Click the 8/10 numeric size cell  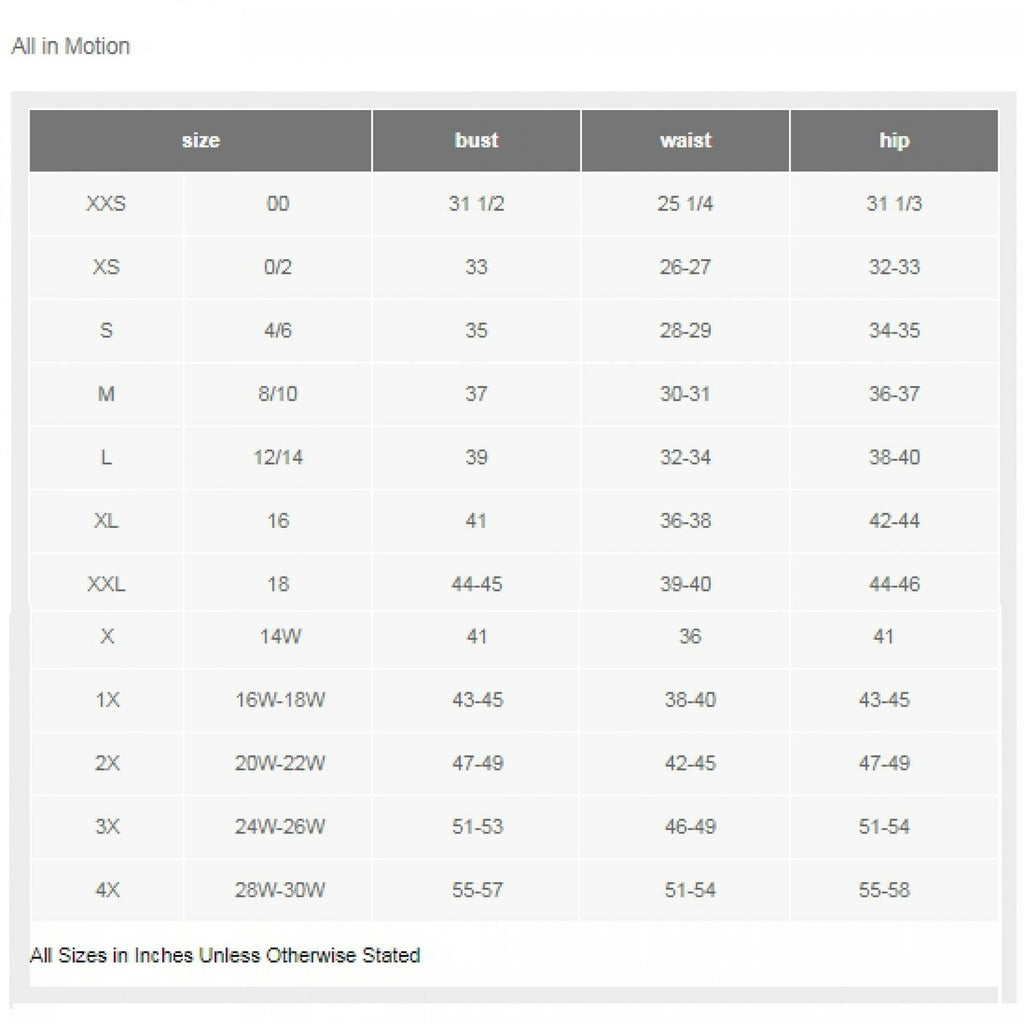tap(278, 394)
